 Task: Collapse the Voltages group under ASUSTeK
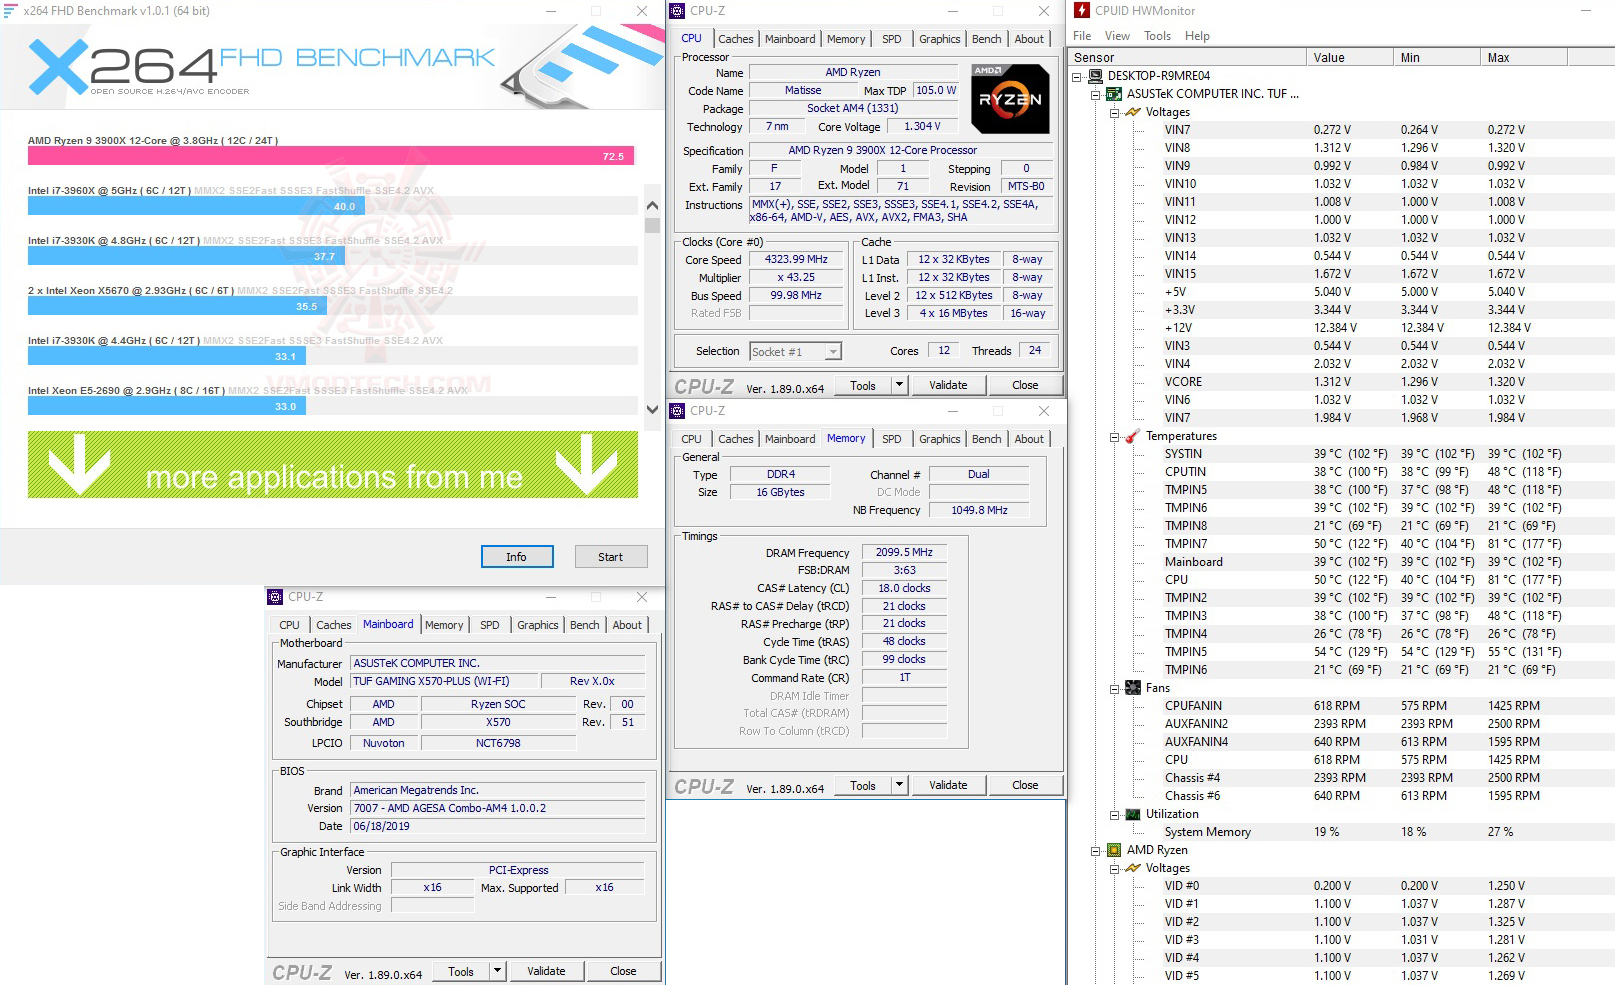[x=1114, y=112]
